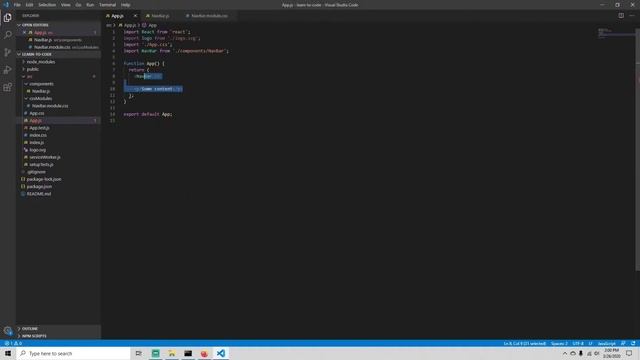Open the Manage gear in the activity bar
This screenshot has width=640, height=360.
(x=7, y=331)
